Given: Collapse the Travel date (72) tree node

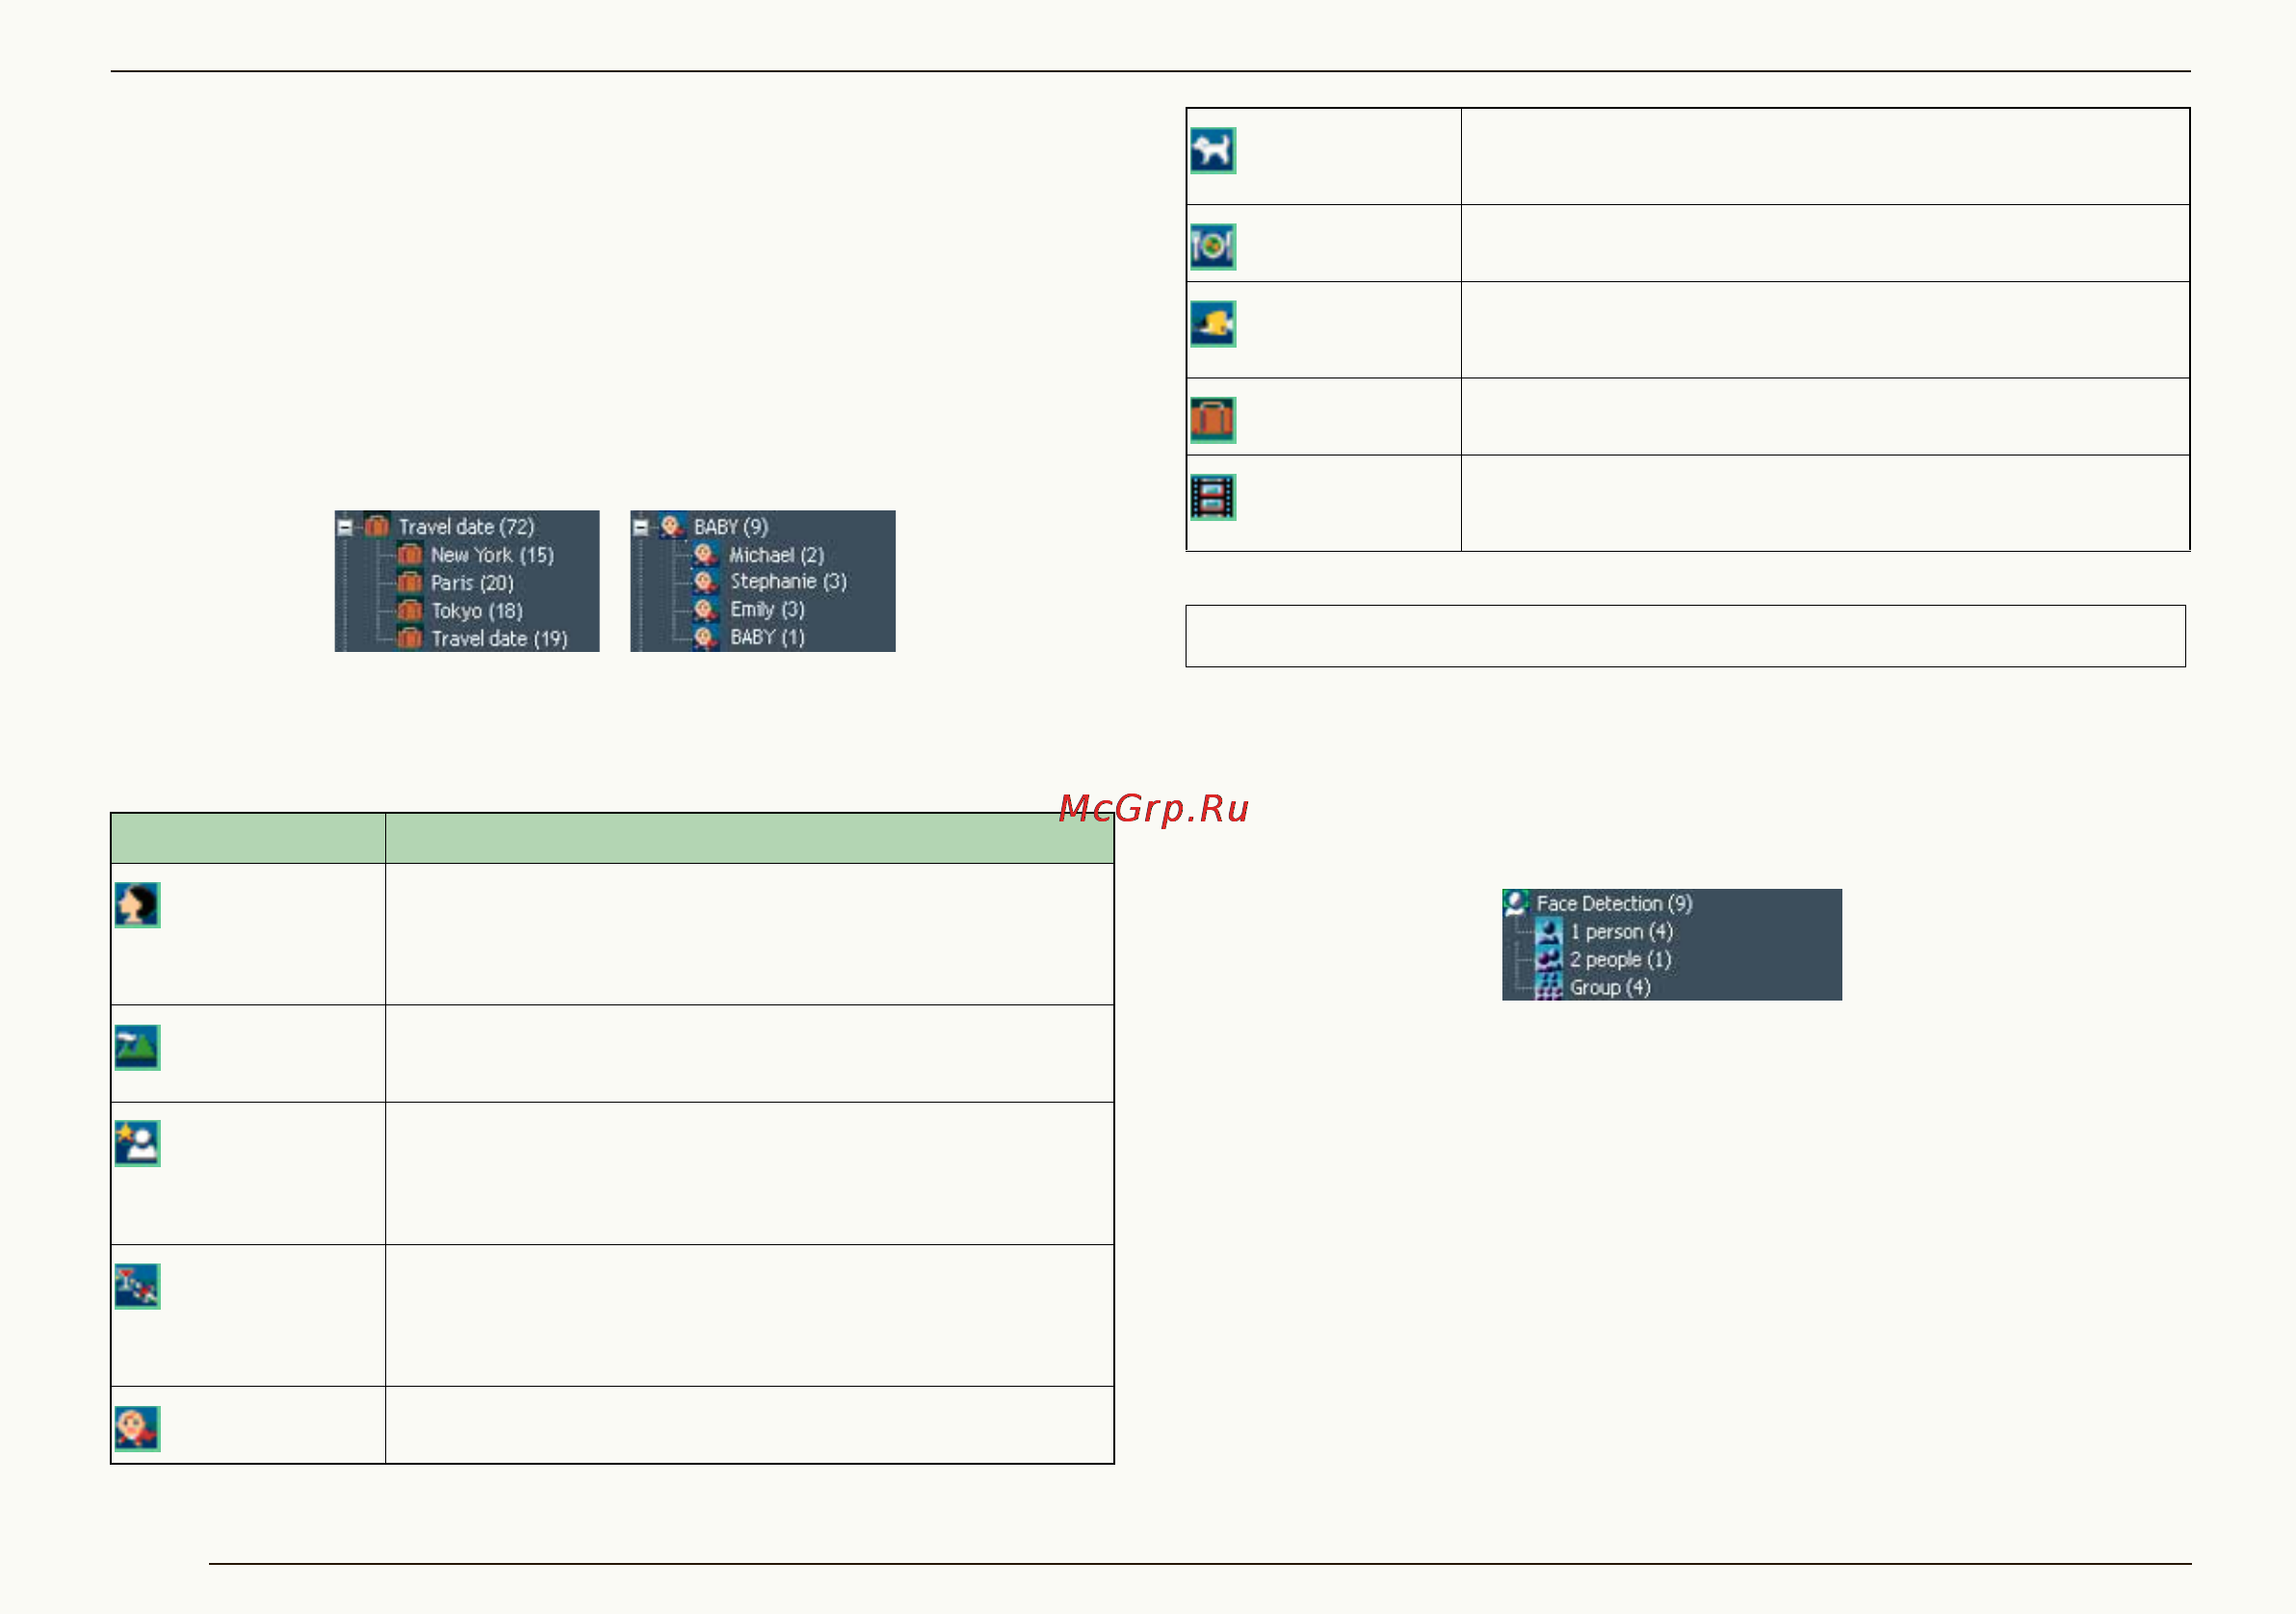Looking at the screenshot, I should coord(345,527).
